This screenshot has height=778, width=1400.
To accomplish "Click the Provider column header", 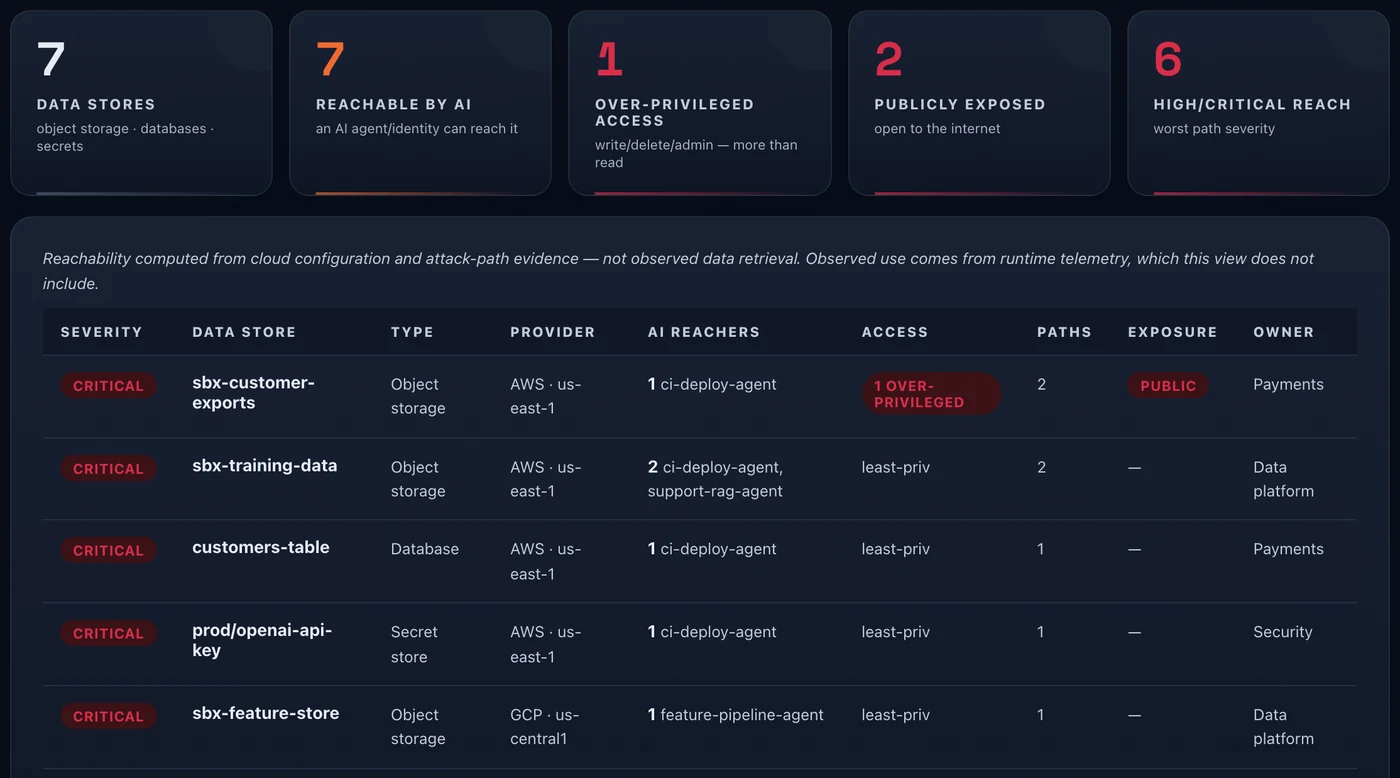I will coord(552,332).
